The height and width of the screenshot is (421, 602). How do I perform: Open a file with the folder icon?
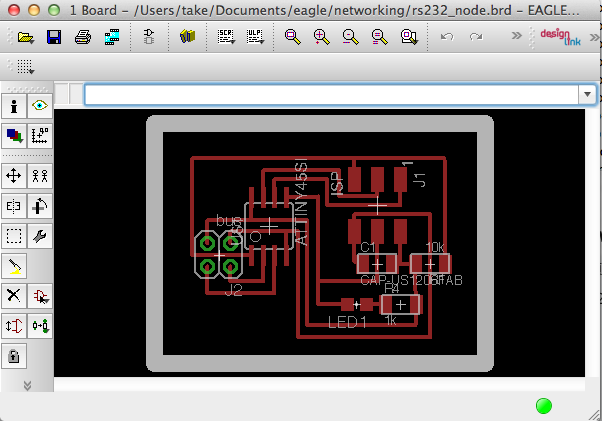tap(25, 37)
